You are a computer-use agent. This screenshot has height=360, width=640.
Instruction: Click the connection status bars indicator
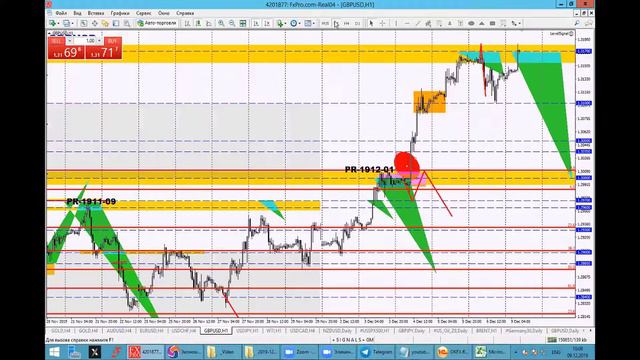(552, 340)
